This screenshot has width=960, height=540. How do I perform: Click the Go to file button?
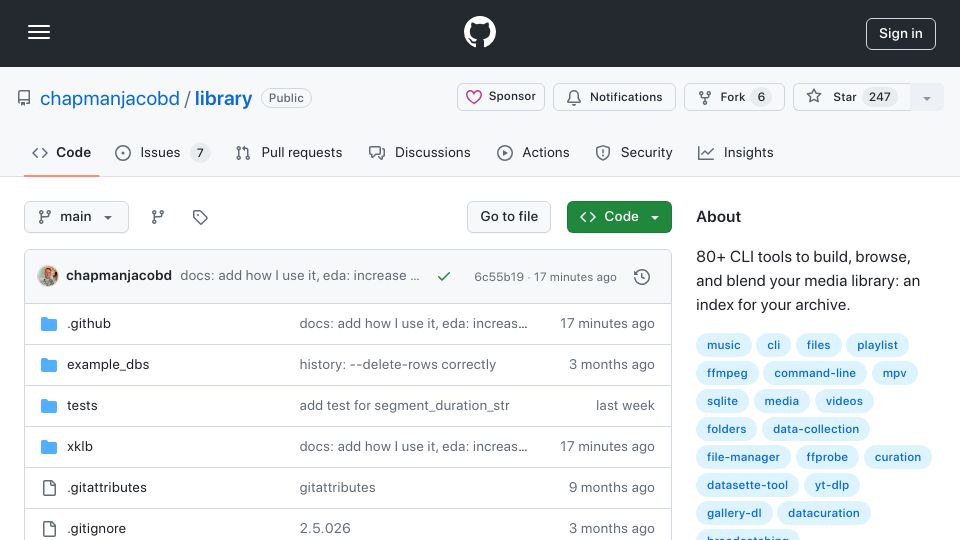click(509, 217)
